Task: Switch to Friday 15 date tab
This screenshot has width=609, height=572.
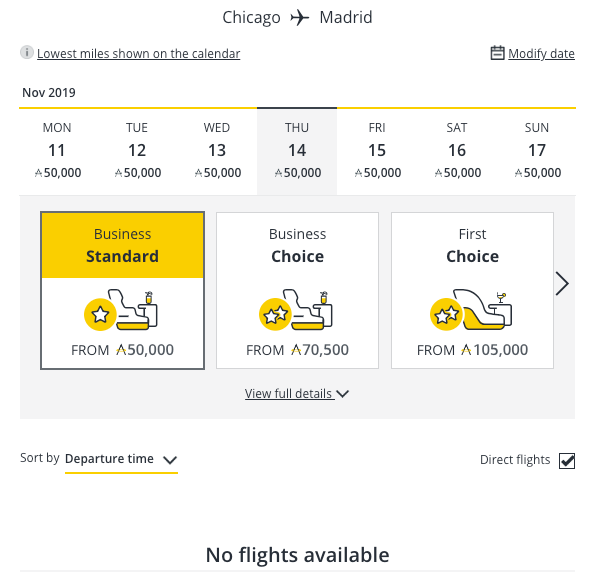Action: pyautogui.click(x=377, y=151)
